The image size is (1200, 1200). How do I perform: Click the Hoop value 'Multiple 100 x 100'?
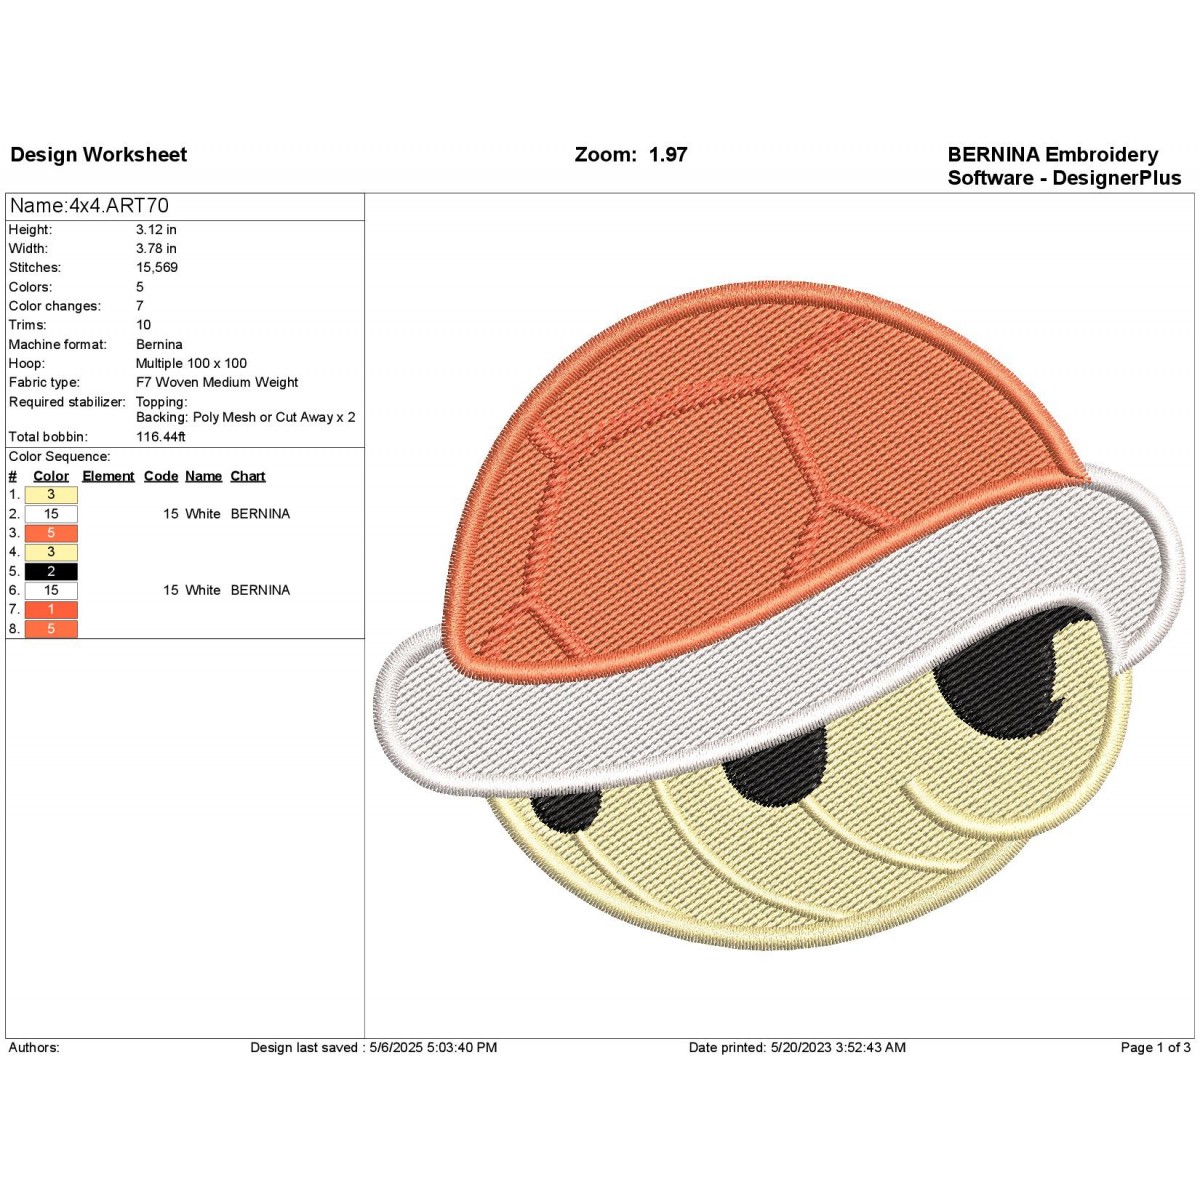191,364
